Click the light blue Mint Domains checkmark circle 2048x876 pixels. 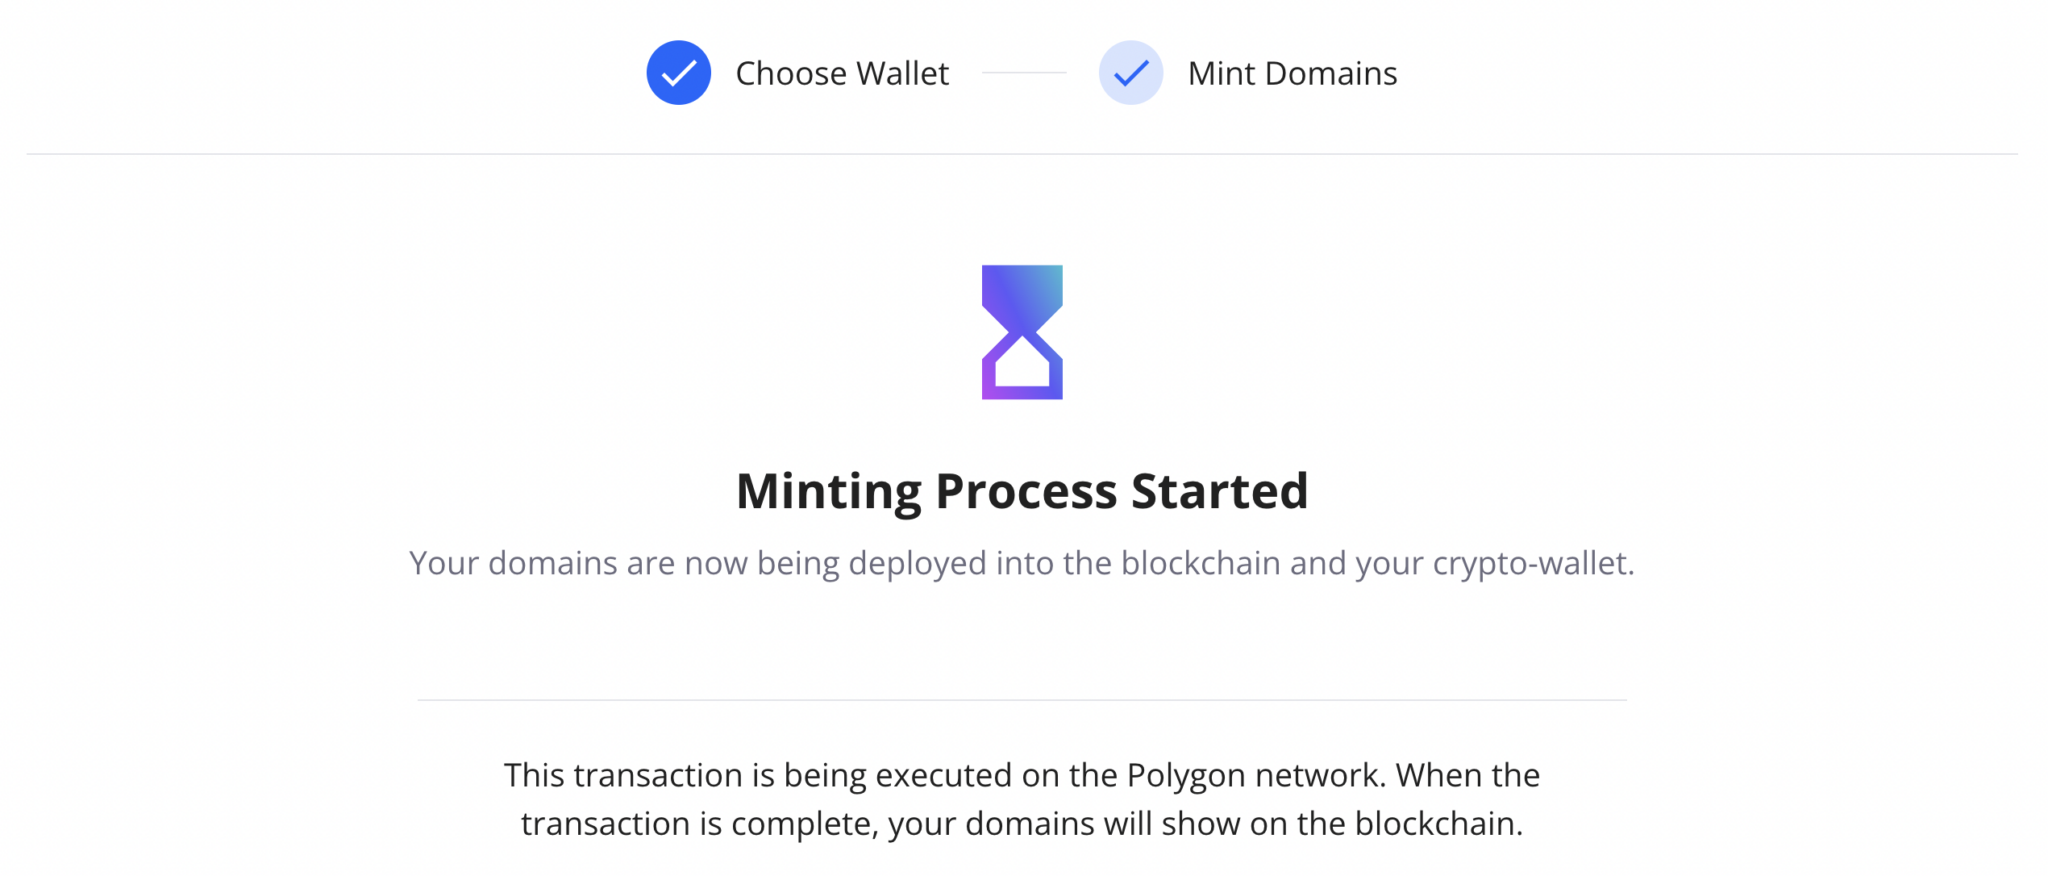click(x=1130, y=73)
